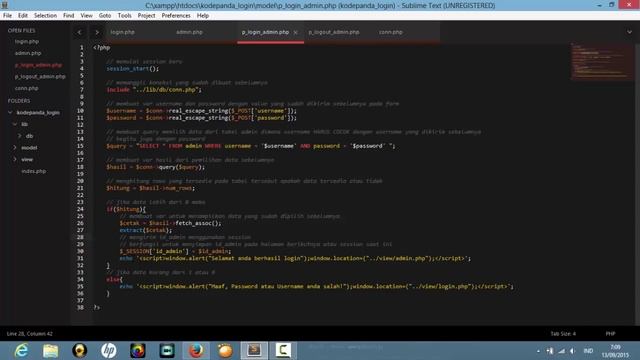Open the File menu

[x=7, y=16]
